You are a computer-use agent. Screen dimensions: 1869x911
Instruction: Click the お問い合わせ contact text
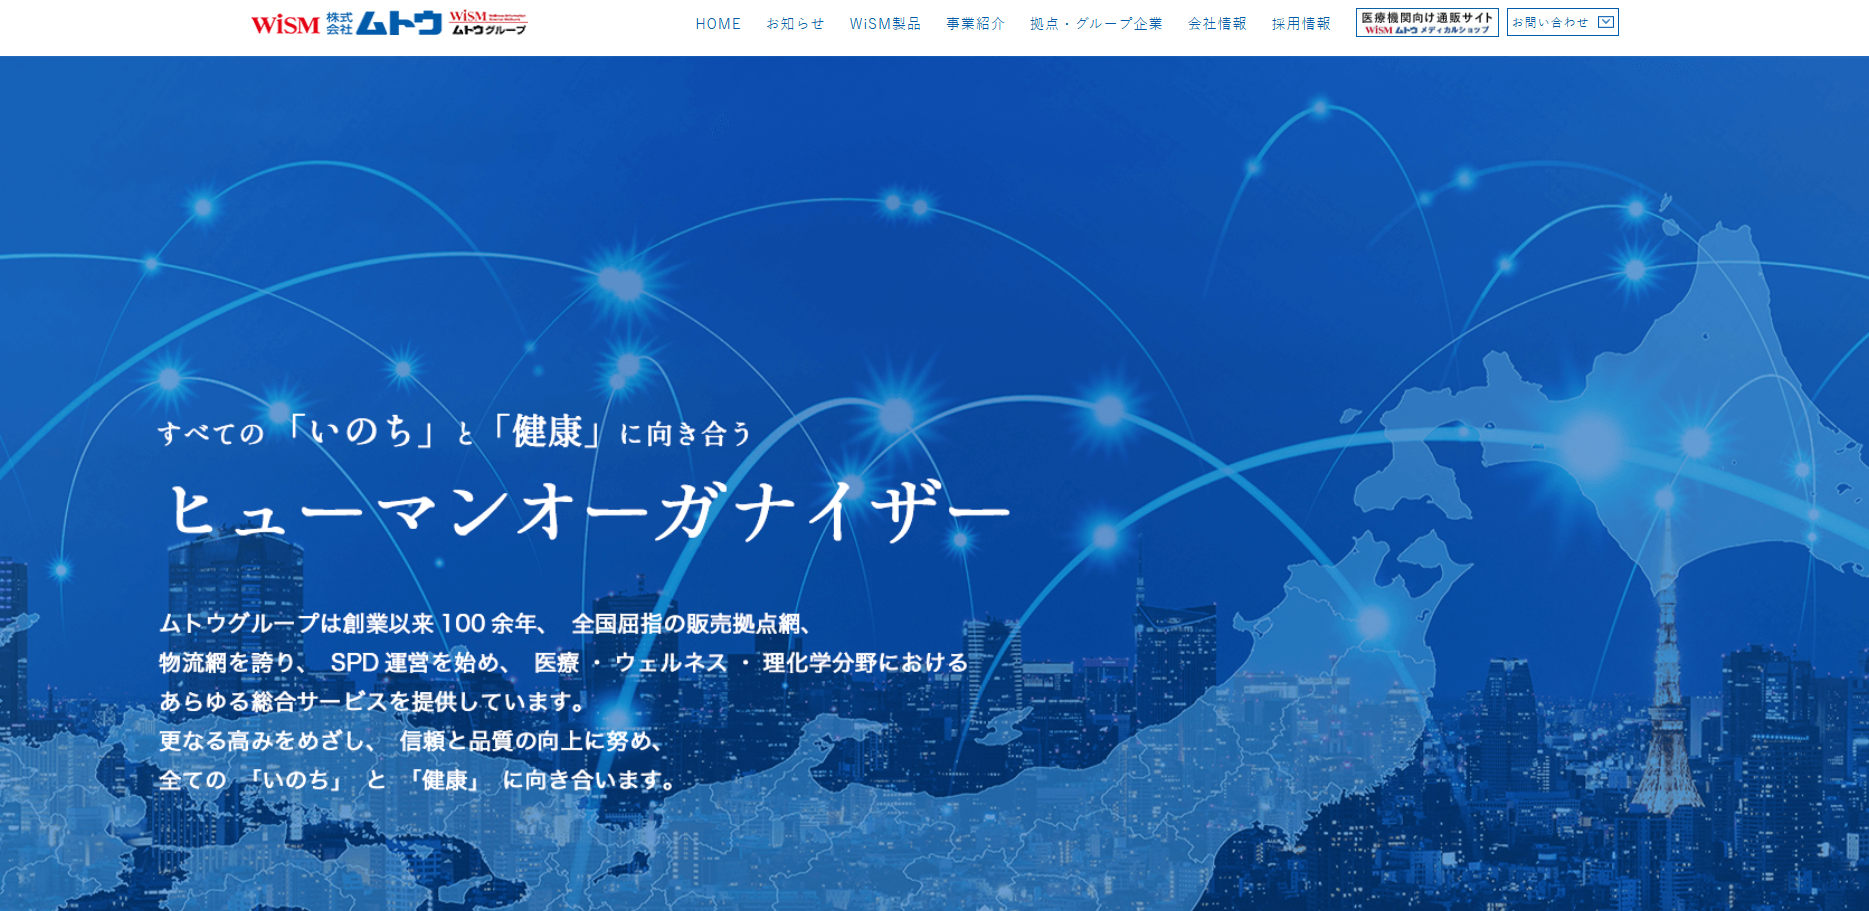click(x=1550, y=22)
